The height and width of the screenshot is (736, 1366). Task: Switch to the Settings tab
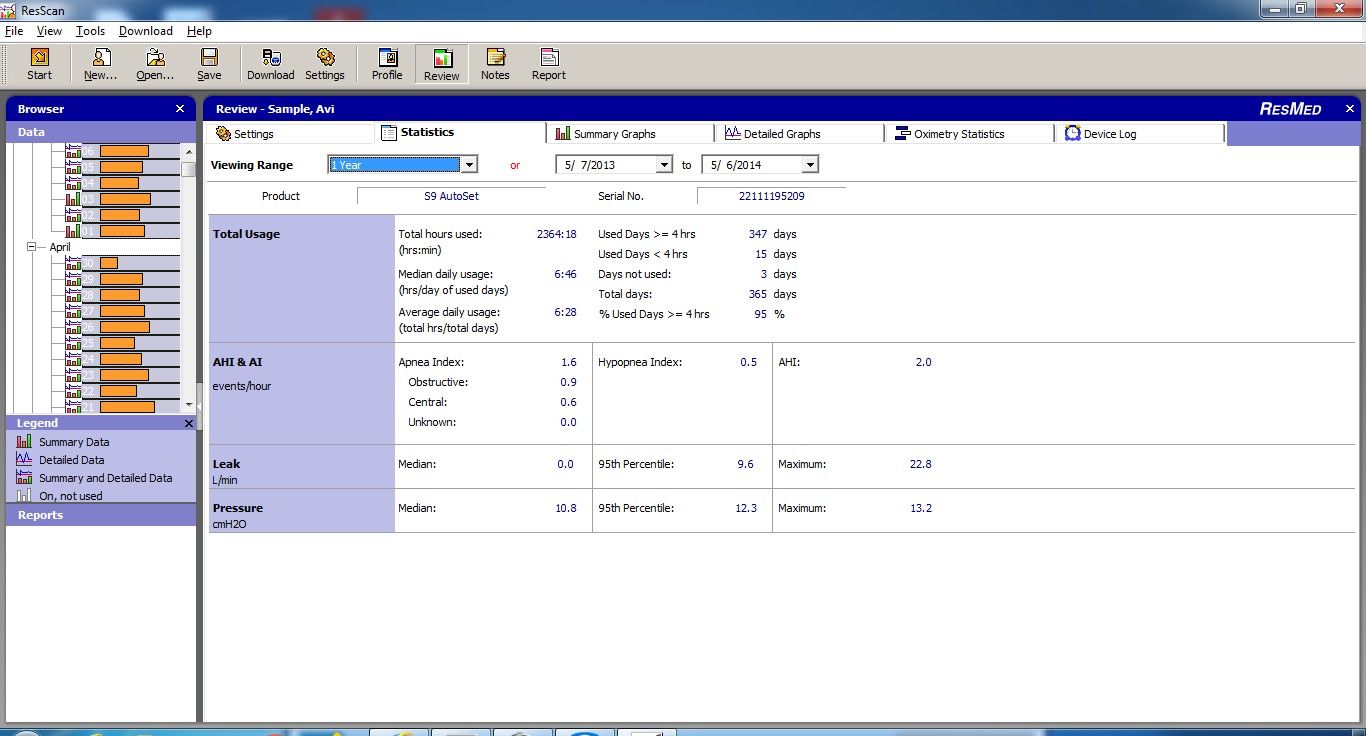click(x=291, y=133)
